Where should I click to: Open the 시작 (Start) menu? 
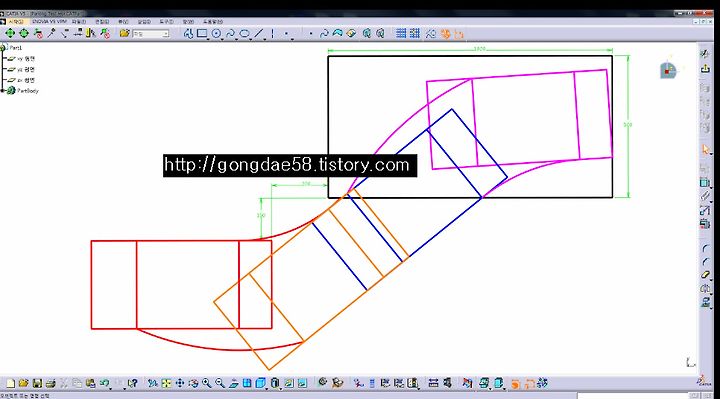click(16, 22)
